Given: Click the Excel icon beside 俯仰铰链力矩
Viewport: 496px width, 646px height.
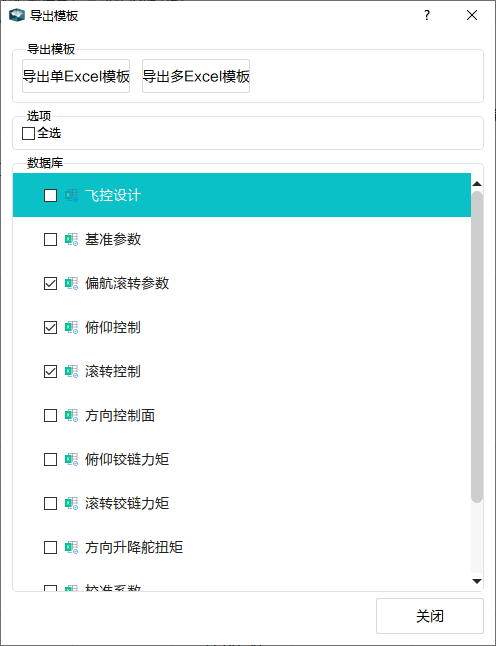Looking at the screenshot, I should [x=71, y=459].
